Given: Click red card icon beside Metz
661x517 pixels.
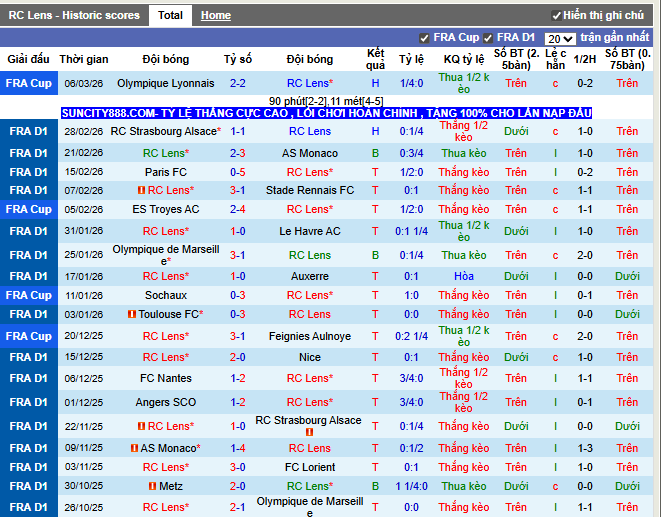Looking at the screenshot, I should pos(152,486).
